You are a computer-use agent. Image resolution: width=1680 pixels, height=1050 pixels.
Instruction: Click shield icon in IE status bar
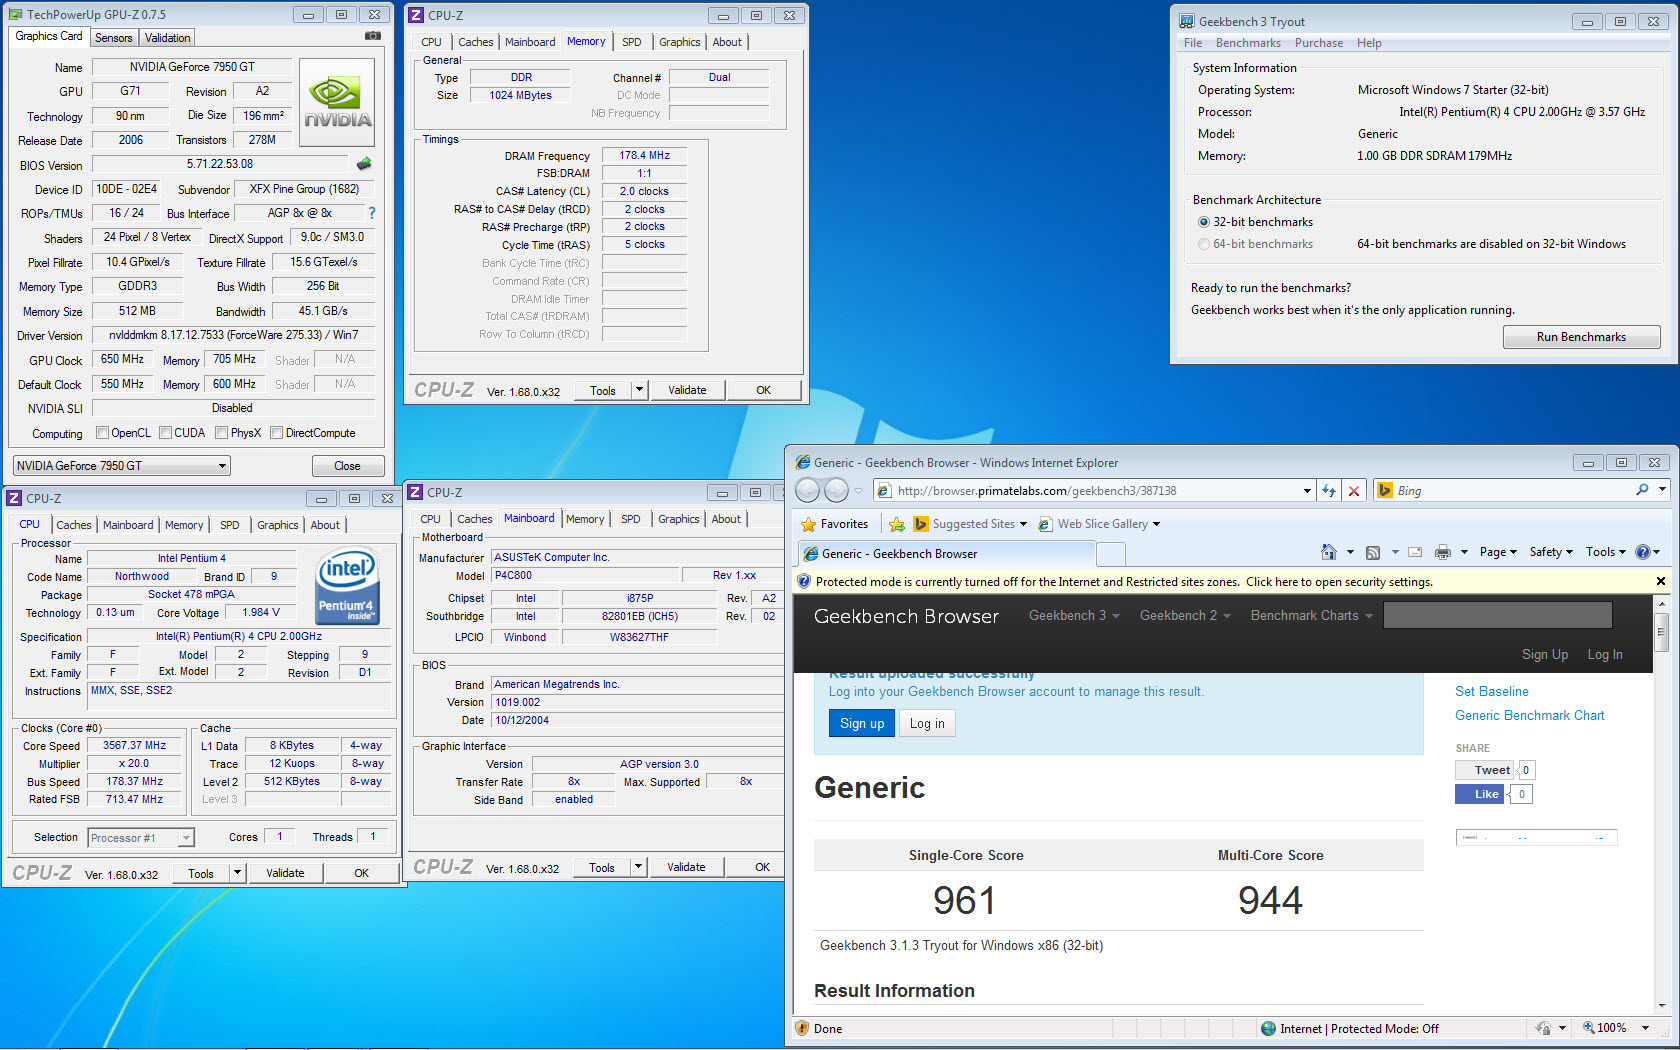point(802,1028)
